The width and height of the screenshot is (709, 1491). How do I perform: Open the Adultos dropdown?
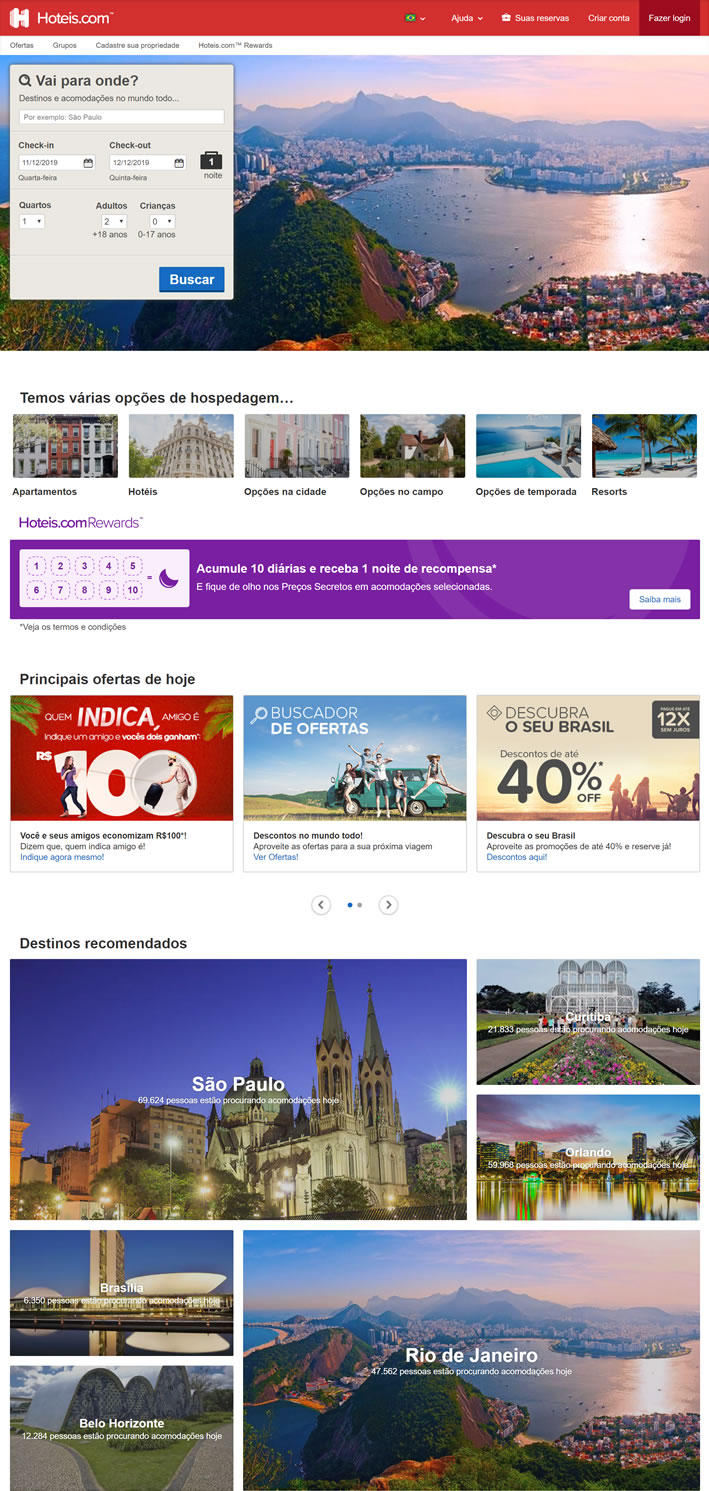pyautogui.click(x=114, y=221)
